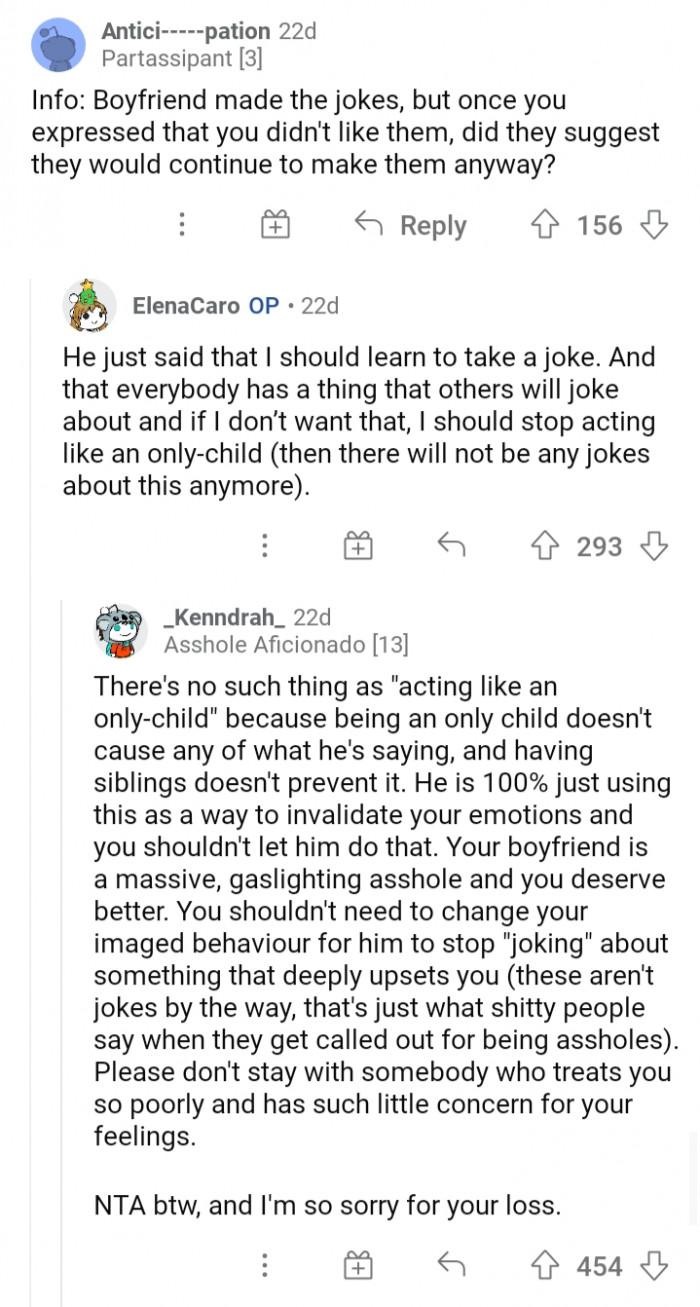700x1307 pixels.
Task: Open overflow menu on _Kenndrah_'s comment
Action: (x=264, y=1265)
